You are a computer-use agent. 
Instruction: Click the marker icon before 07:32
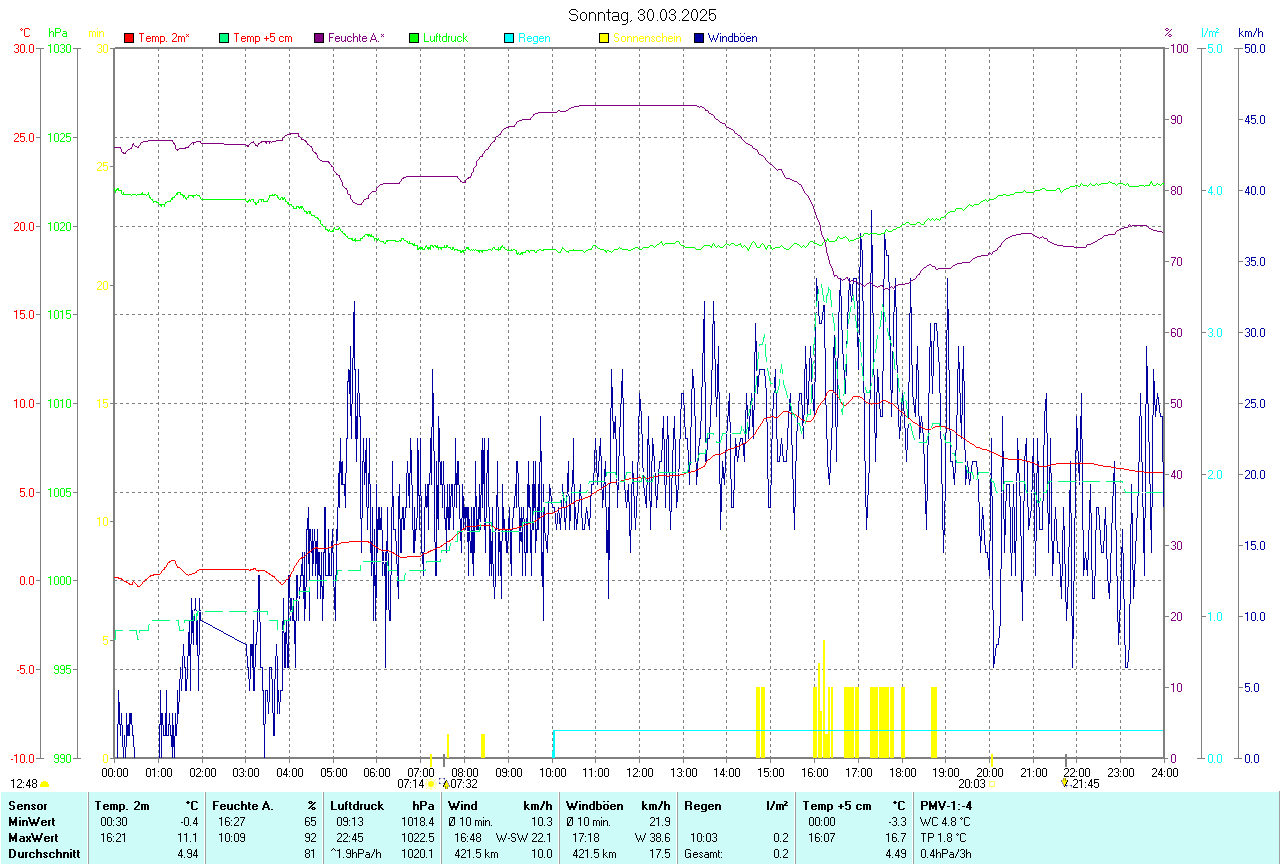pos(445,784)
